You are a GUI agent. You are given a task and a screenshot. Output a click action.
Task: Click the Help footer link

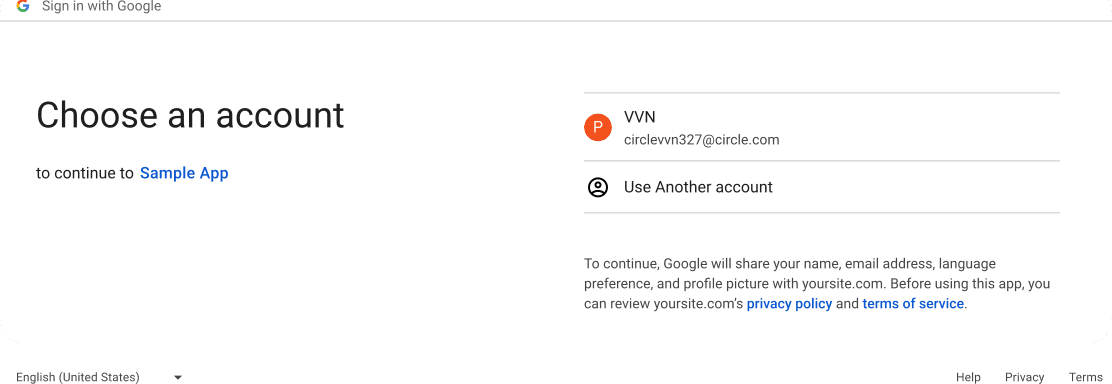[968, 377]
